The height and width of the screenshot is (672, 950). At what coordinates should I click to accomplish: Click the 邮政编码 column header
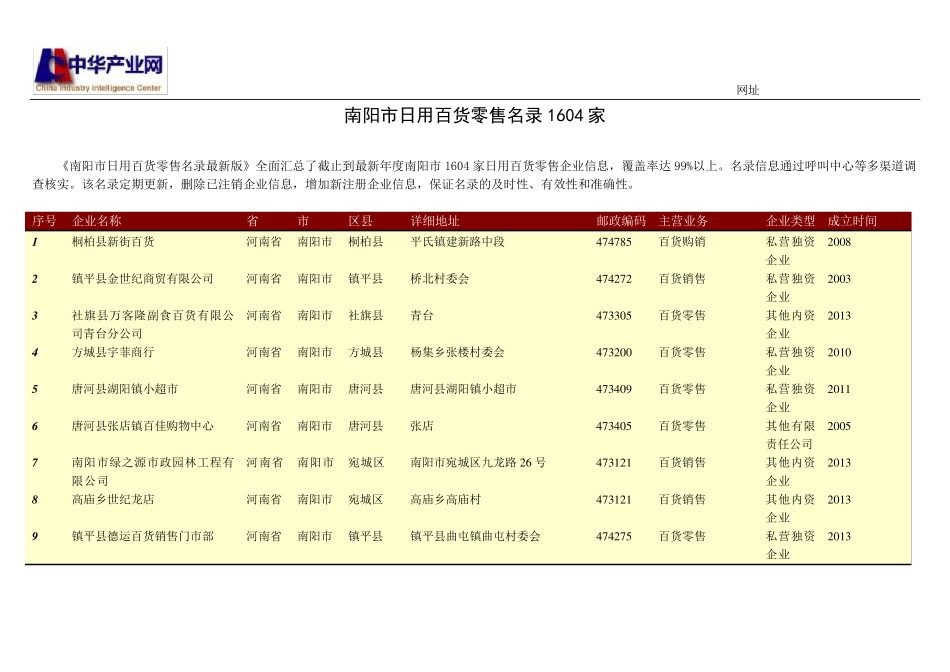621,221
